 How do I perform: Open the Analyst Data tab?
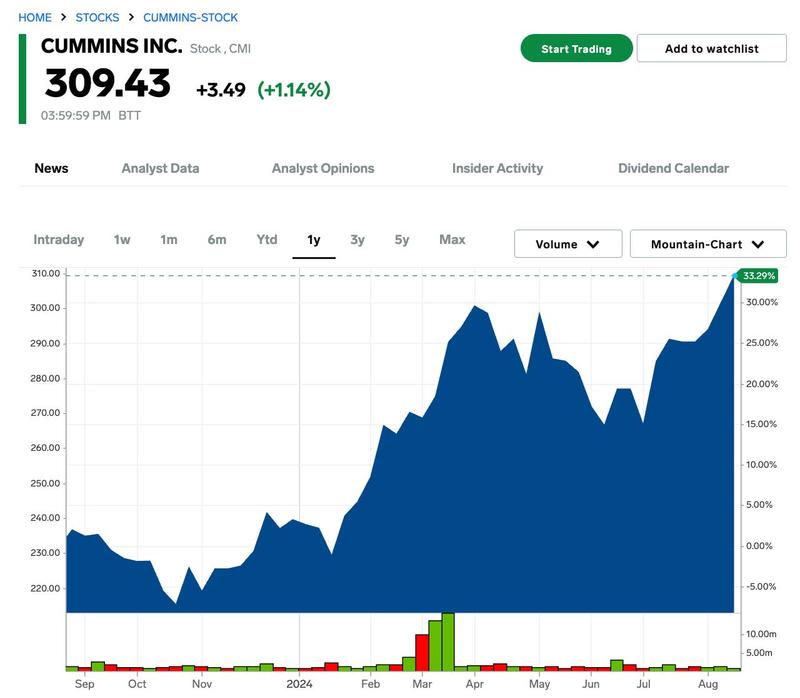point(160,168)
